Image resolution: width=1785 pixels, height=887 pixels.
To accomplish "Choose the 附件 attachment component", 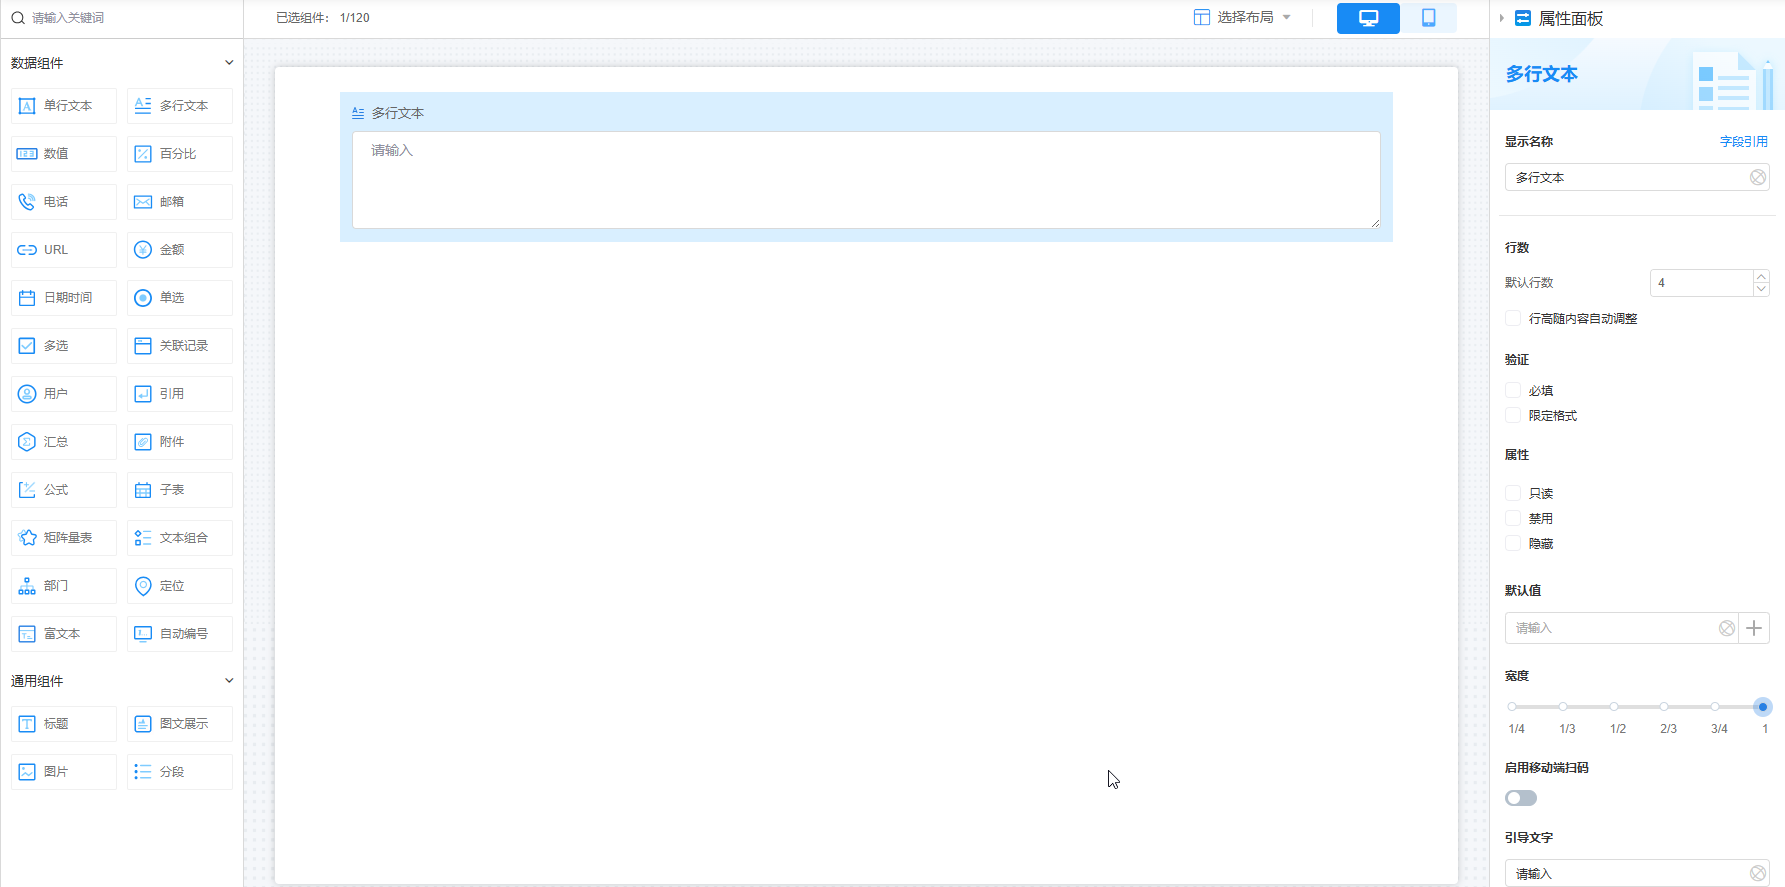I will pyautogui.click(x=180, y=442).
